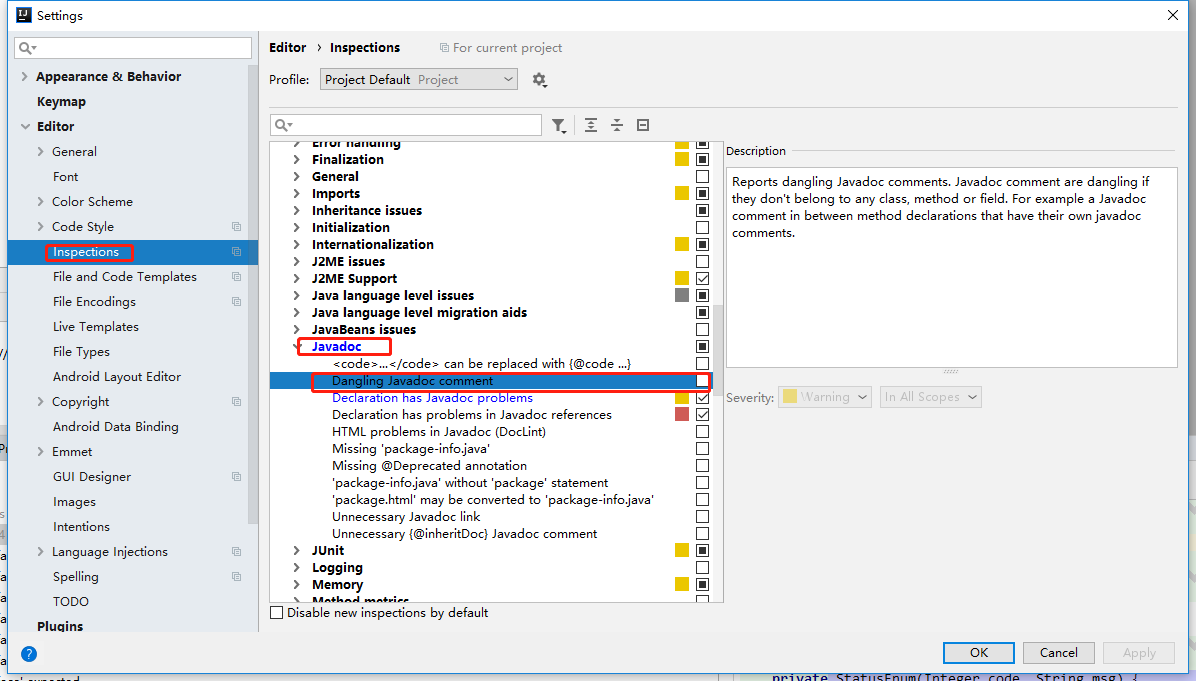Click 'Editor' in the breadcrumb path
The image size is (1196, 681).
pyautogui.click(x=287, y=47)
